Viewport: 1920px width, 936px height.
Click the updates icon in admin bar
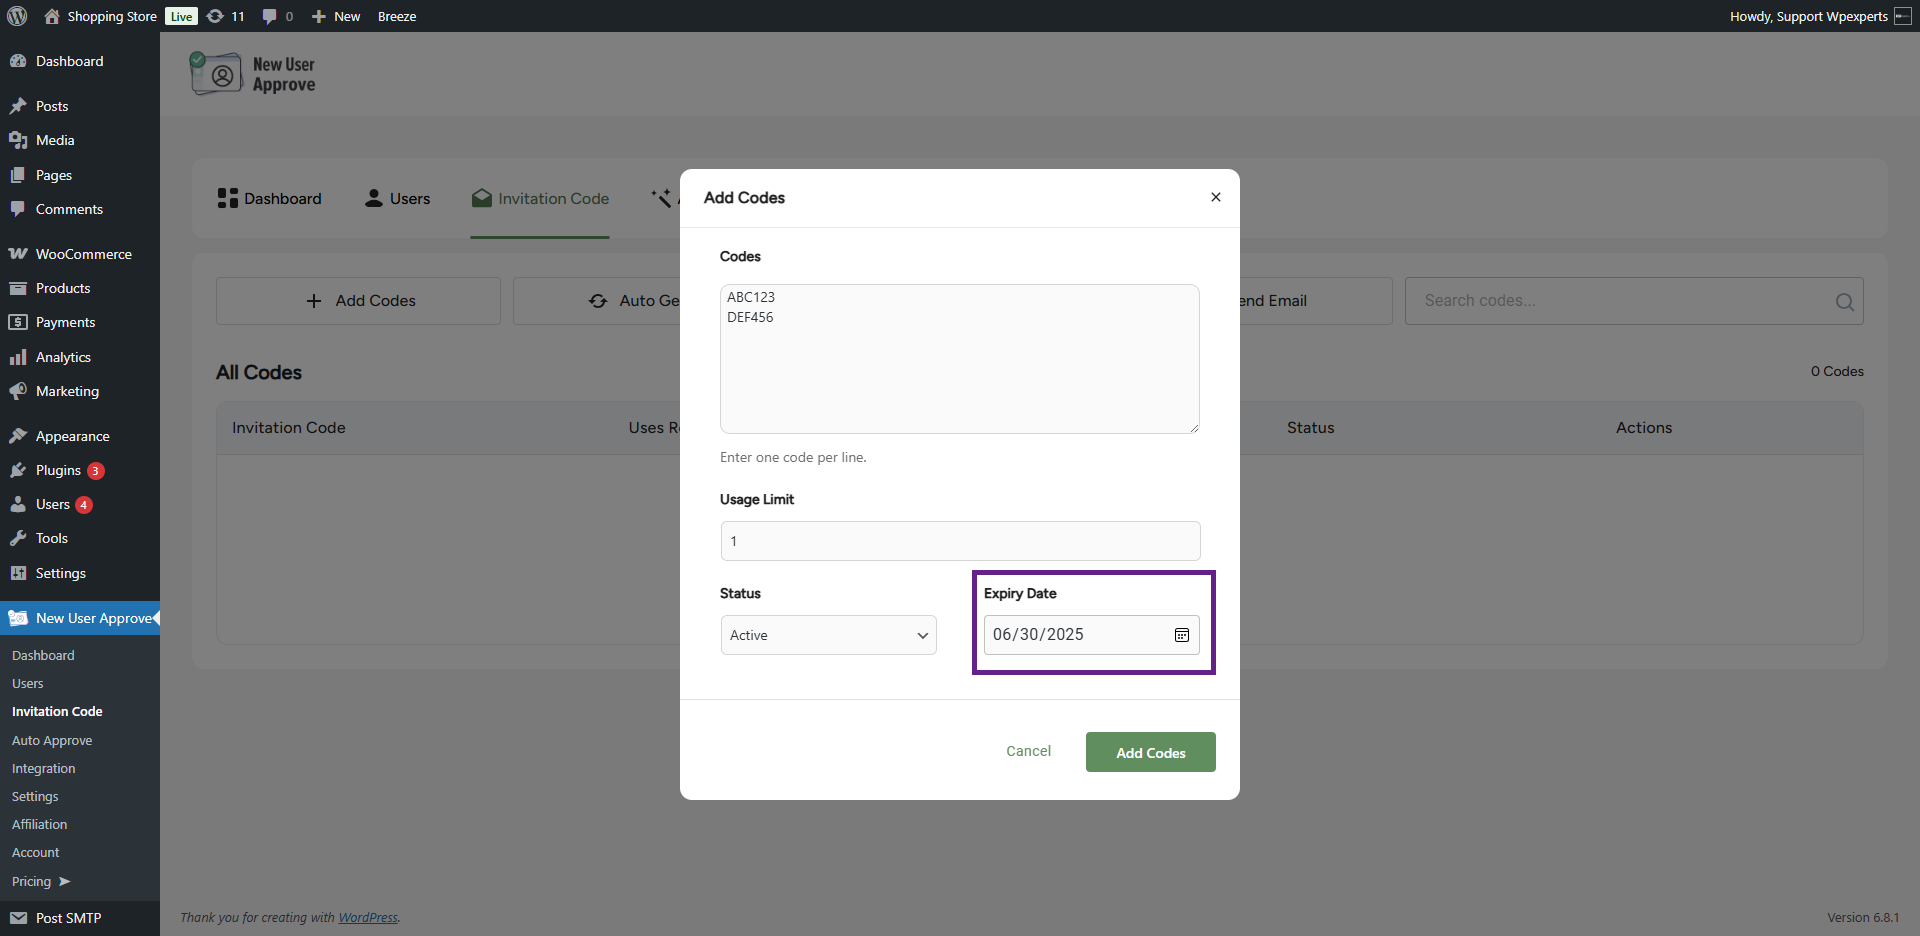click(225, 16)
